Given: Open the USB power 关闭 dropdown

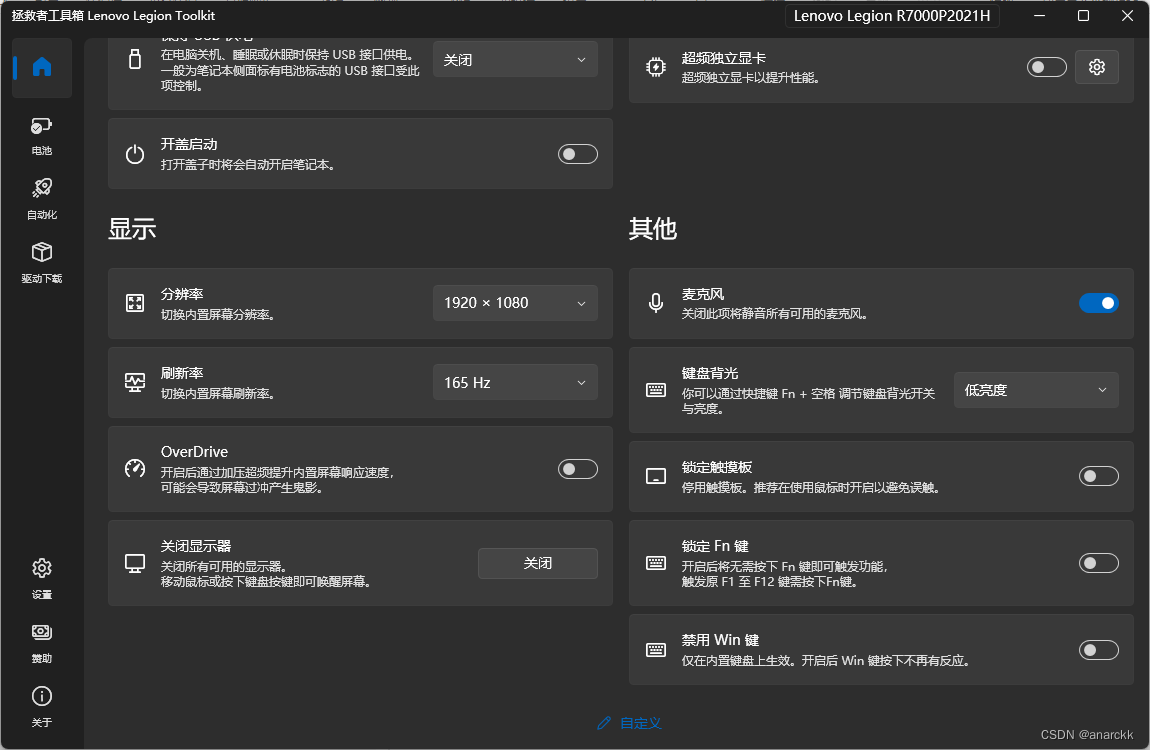Looking at the screenshot, I should (515, 59).
